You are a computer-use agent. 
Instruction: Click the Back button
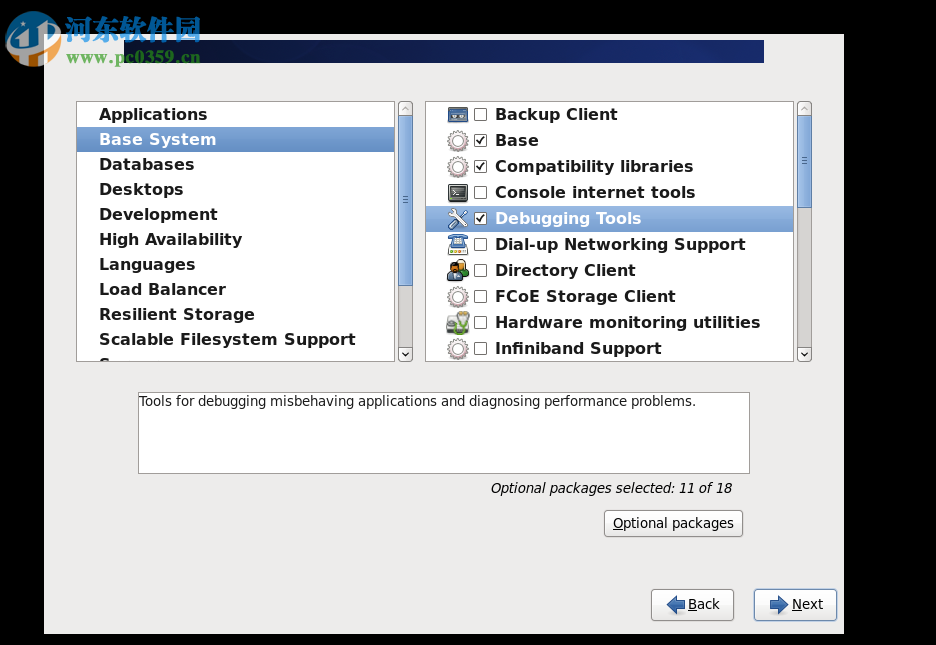(692, 604)
